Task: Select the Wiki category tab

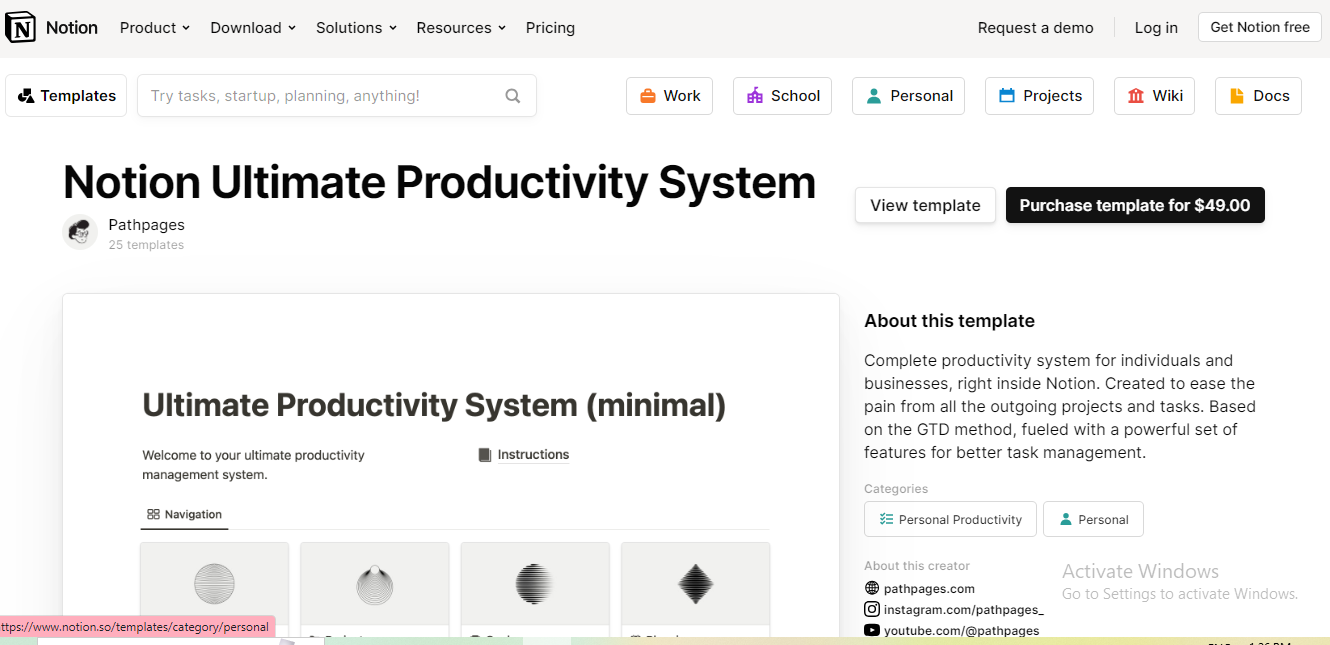Action: click(x=1155, y=96)
